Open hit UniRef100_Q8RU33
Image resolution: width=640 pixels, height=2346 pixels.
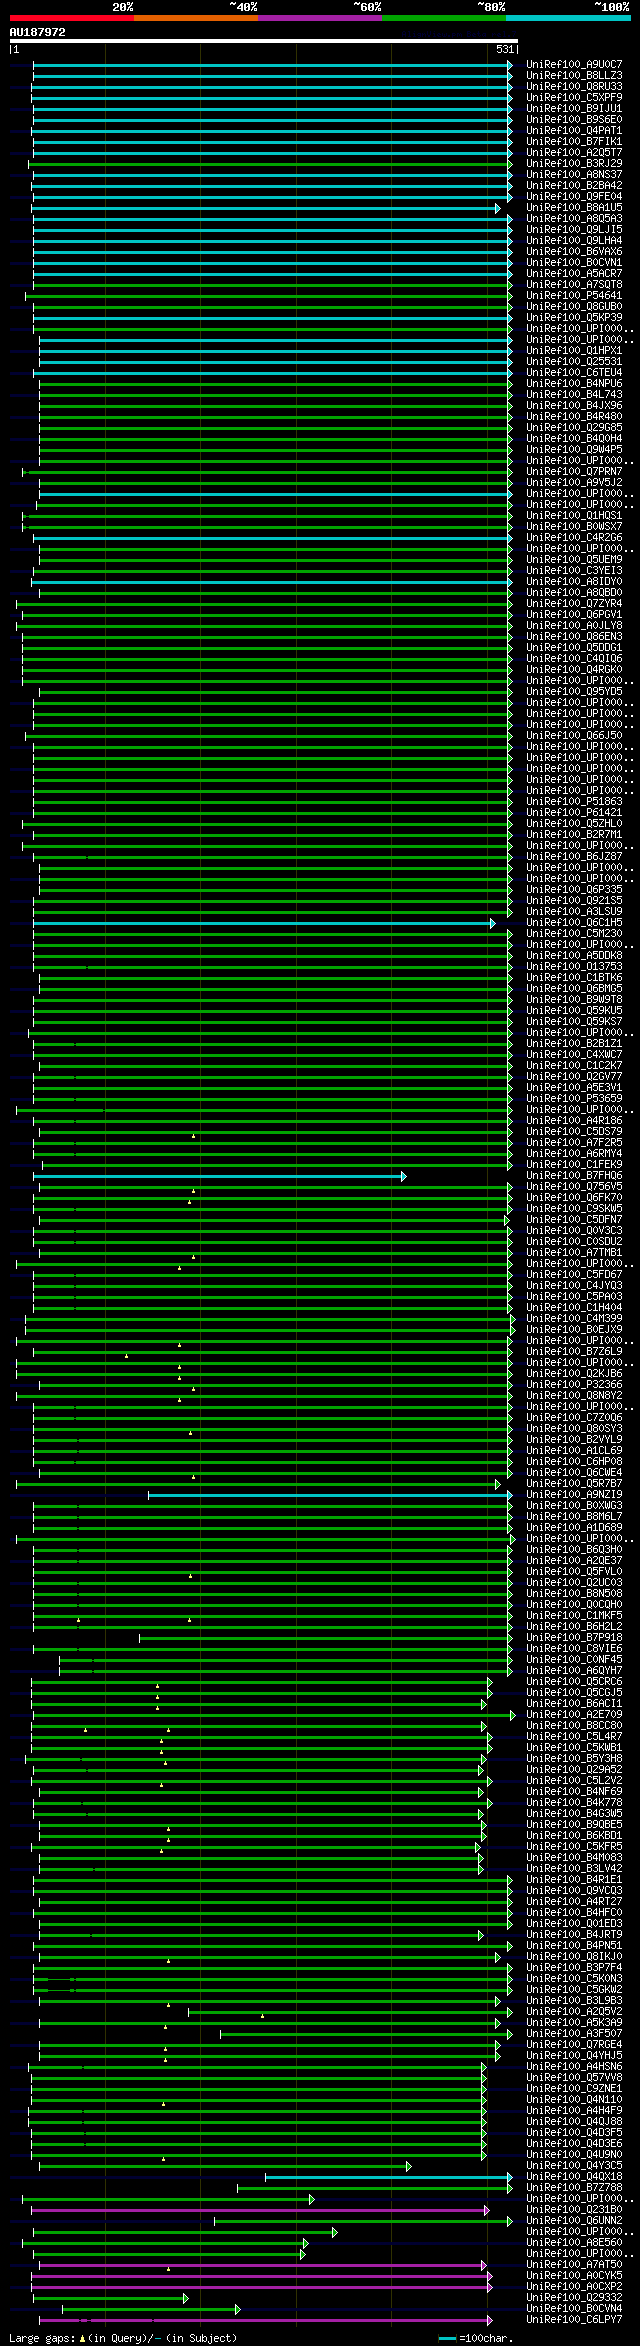pos(574,87)
